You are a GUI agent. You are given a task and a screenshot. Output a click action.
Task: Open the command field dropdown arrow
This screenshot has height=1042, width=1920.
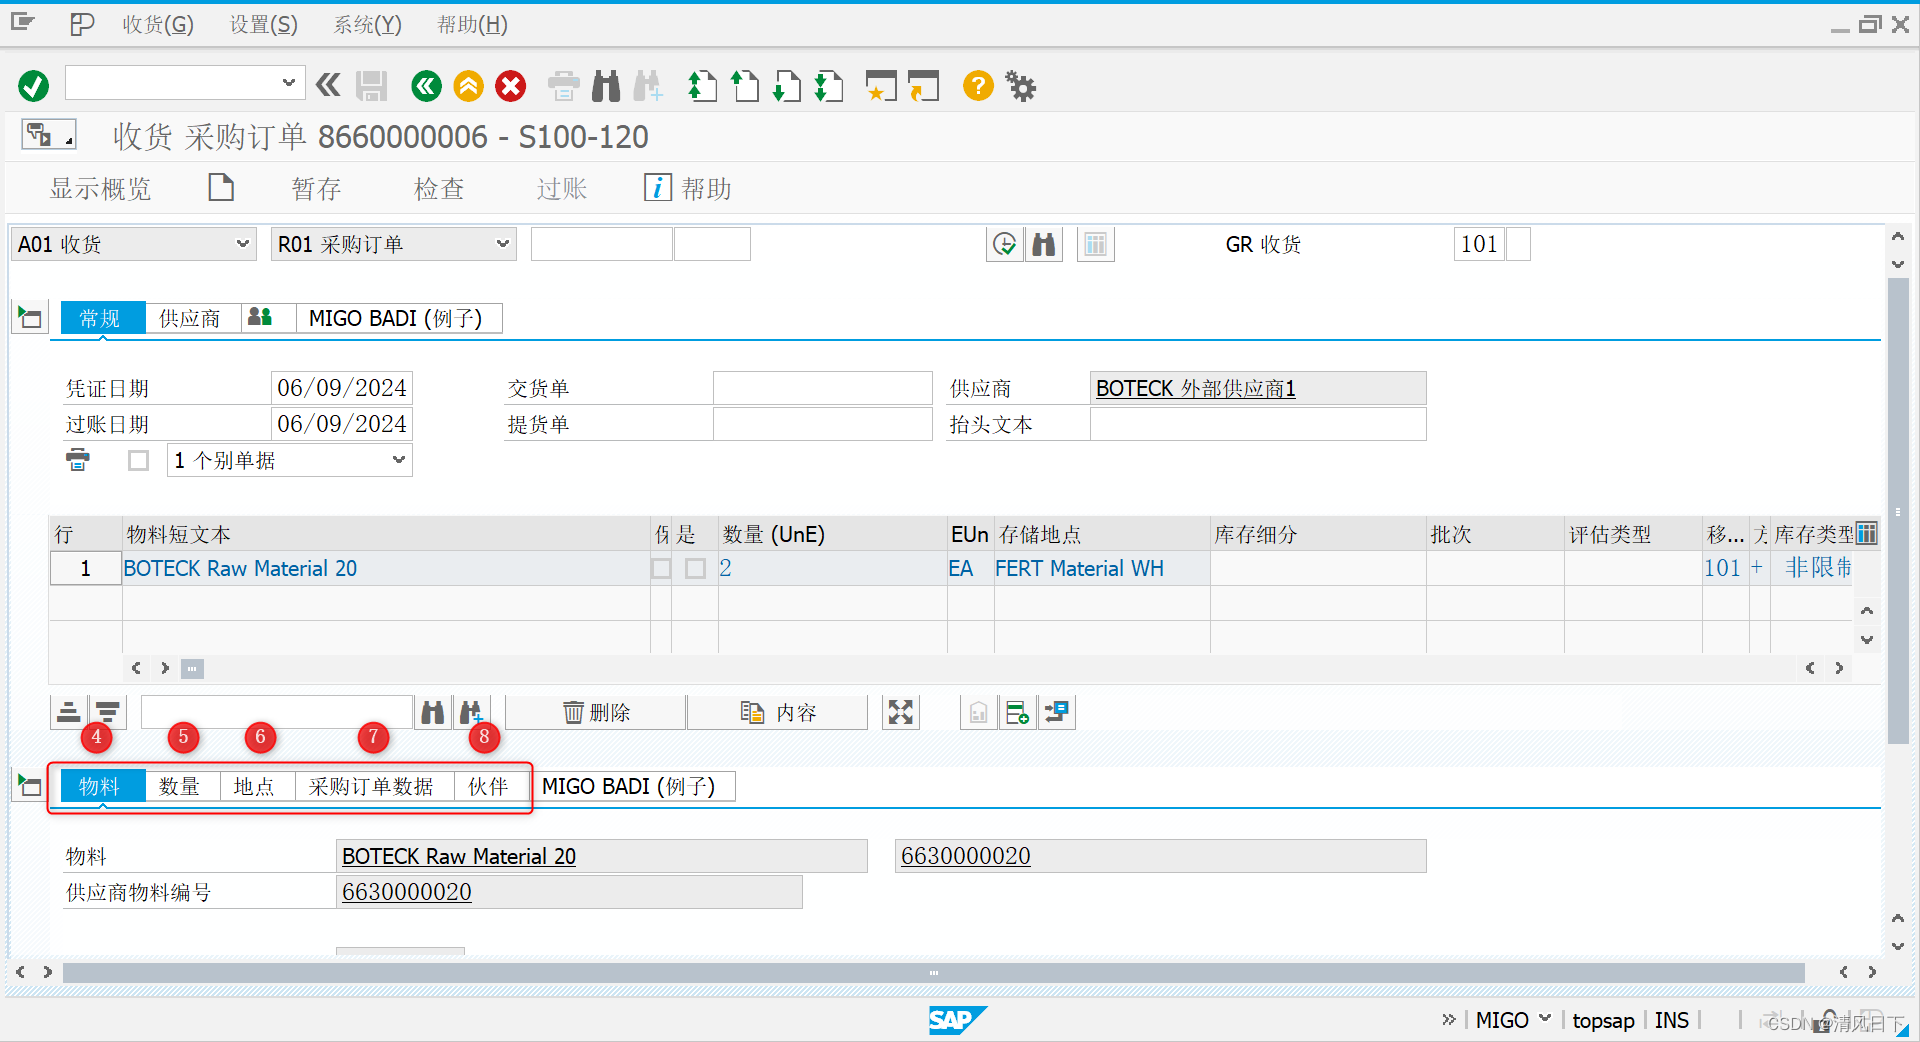[x=288, y=83]
